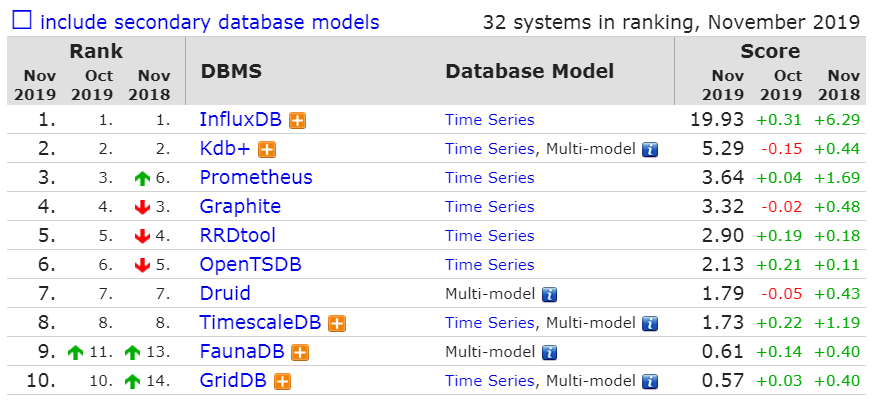The height and width of the screenshot is (400, 875).
Task: Click the multi-model info icon in Kdb+ row
Action: [650, 150]
